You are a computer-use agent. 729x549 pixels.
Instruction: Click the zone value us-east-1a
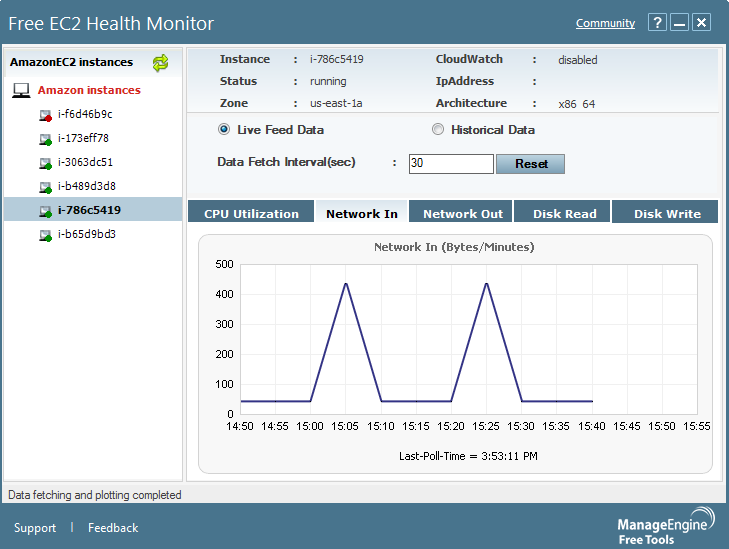(x=336, y=103)
